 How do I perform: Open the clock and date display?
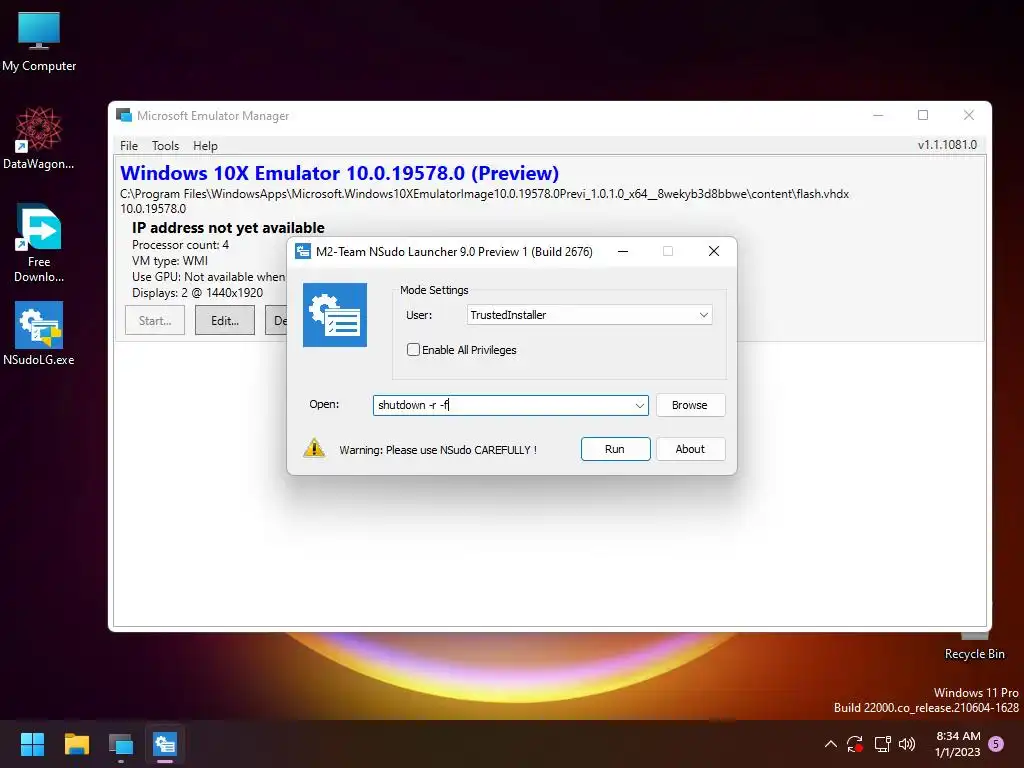(957, 744)
